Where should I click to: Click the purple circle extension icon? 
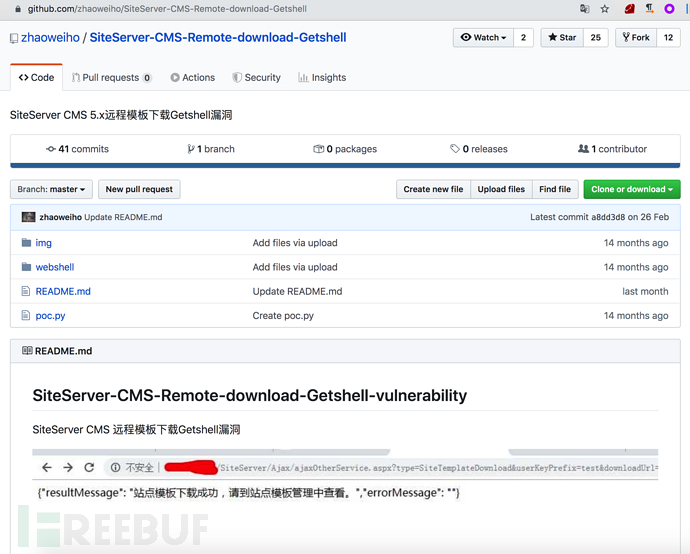669,9
